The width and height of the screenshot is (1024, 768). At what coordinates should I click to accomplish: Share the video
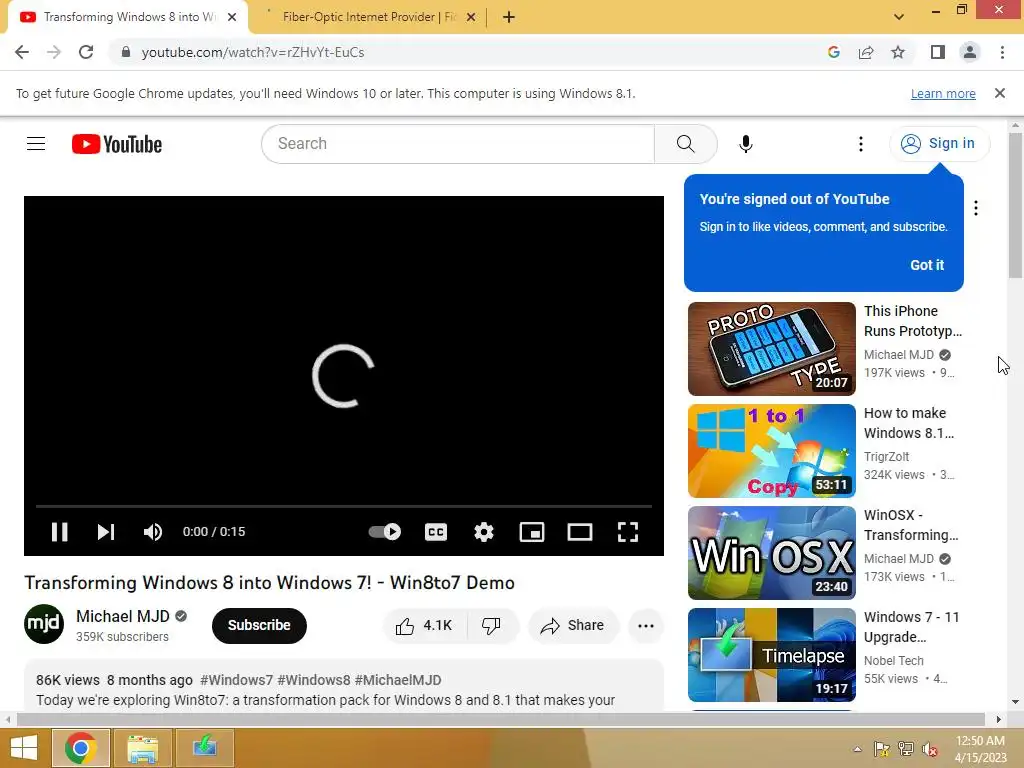click(572, 626)
